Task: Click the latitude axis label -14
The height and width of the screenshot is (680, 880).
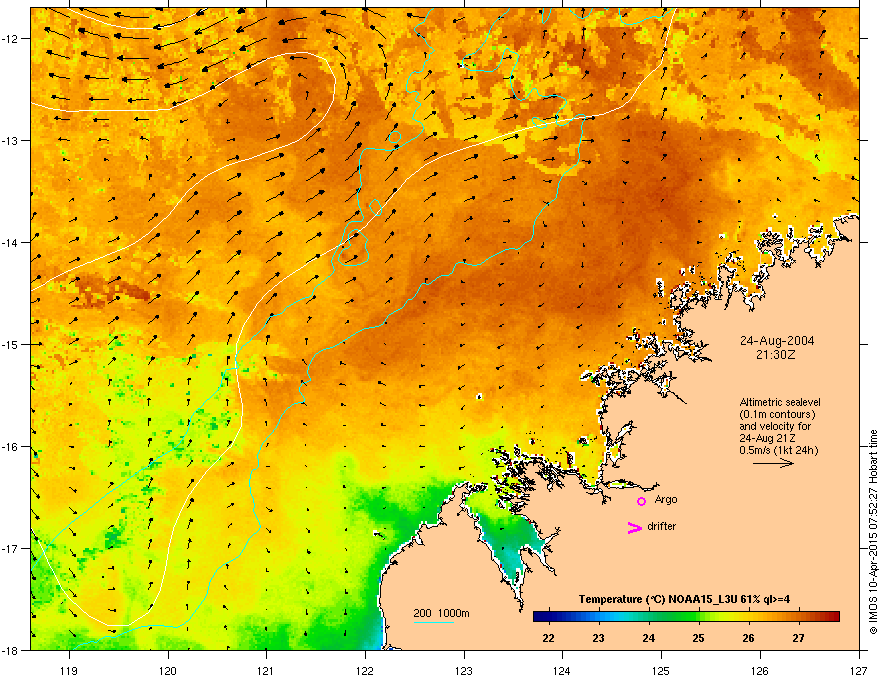Action: pyautogui.click(x=10, y=242)
